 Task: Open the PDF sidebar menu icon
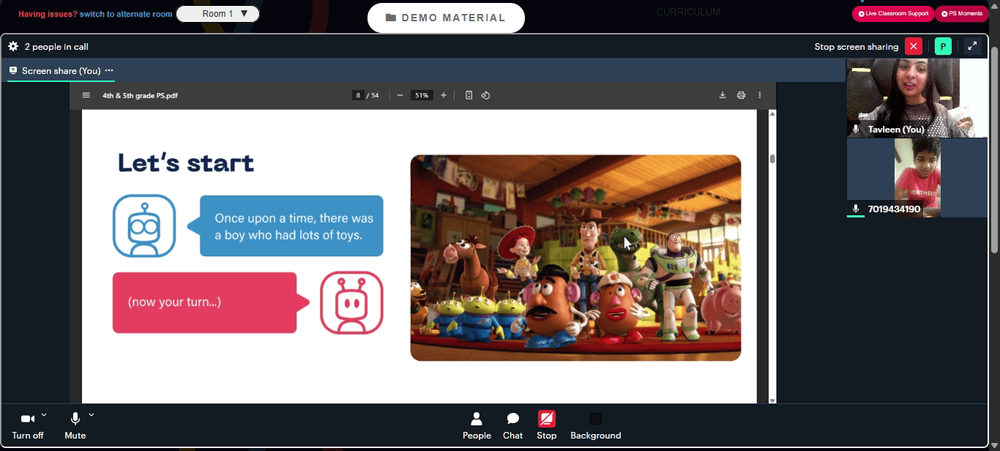pos(86,96)
